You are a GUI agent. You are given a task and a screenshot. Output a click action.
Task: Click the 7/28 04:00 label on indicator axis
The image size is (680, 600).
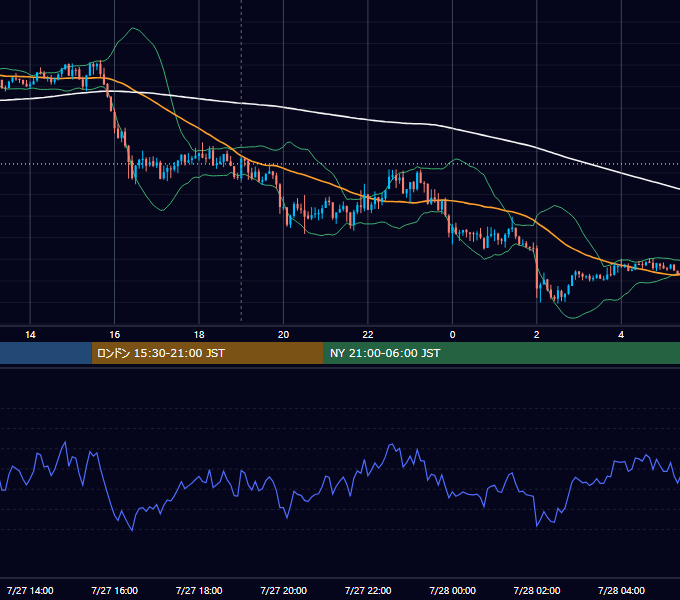point(621,590)
